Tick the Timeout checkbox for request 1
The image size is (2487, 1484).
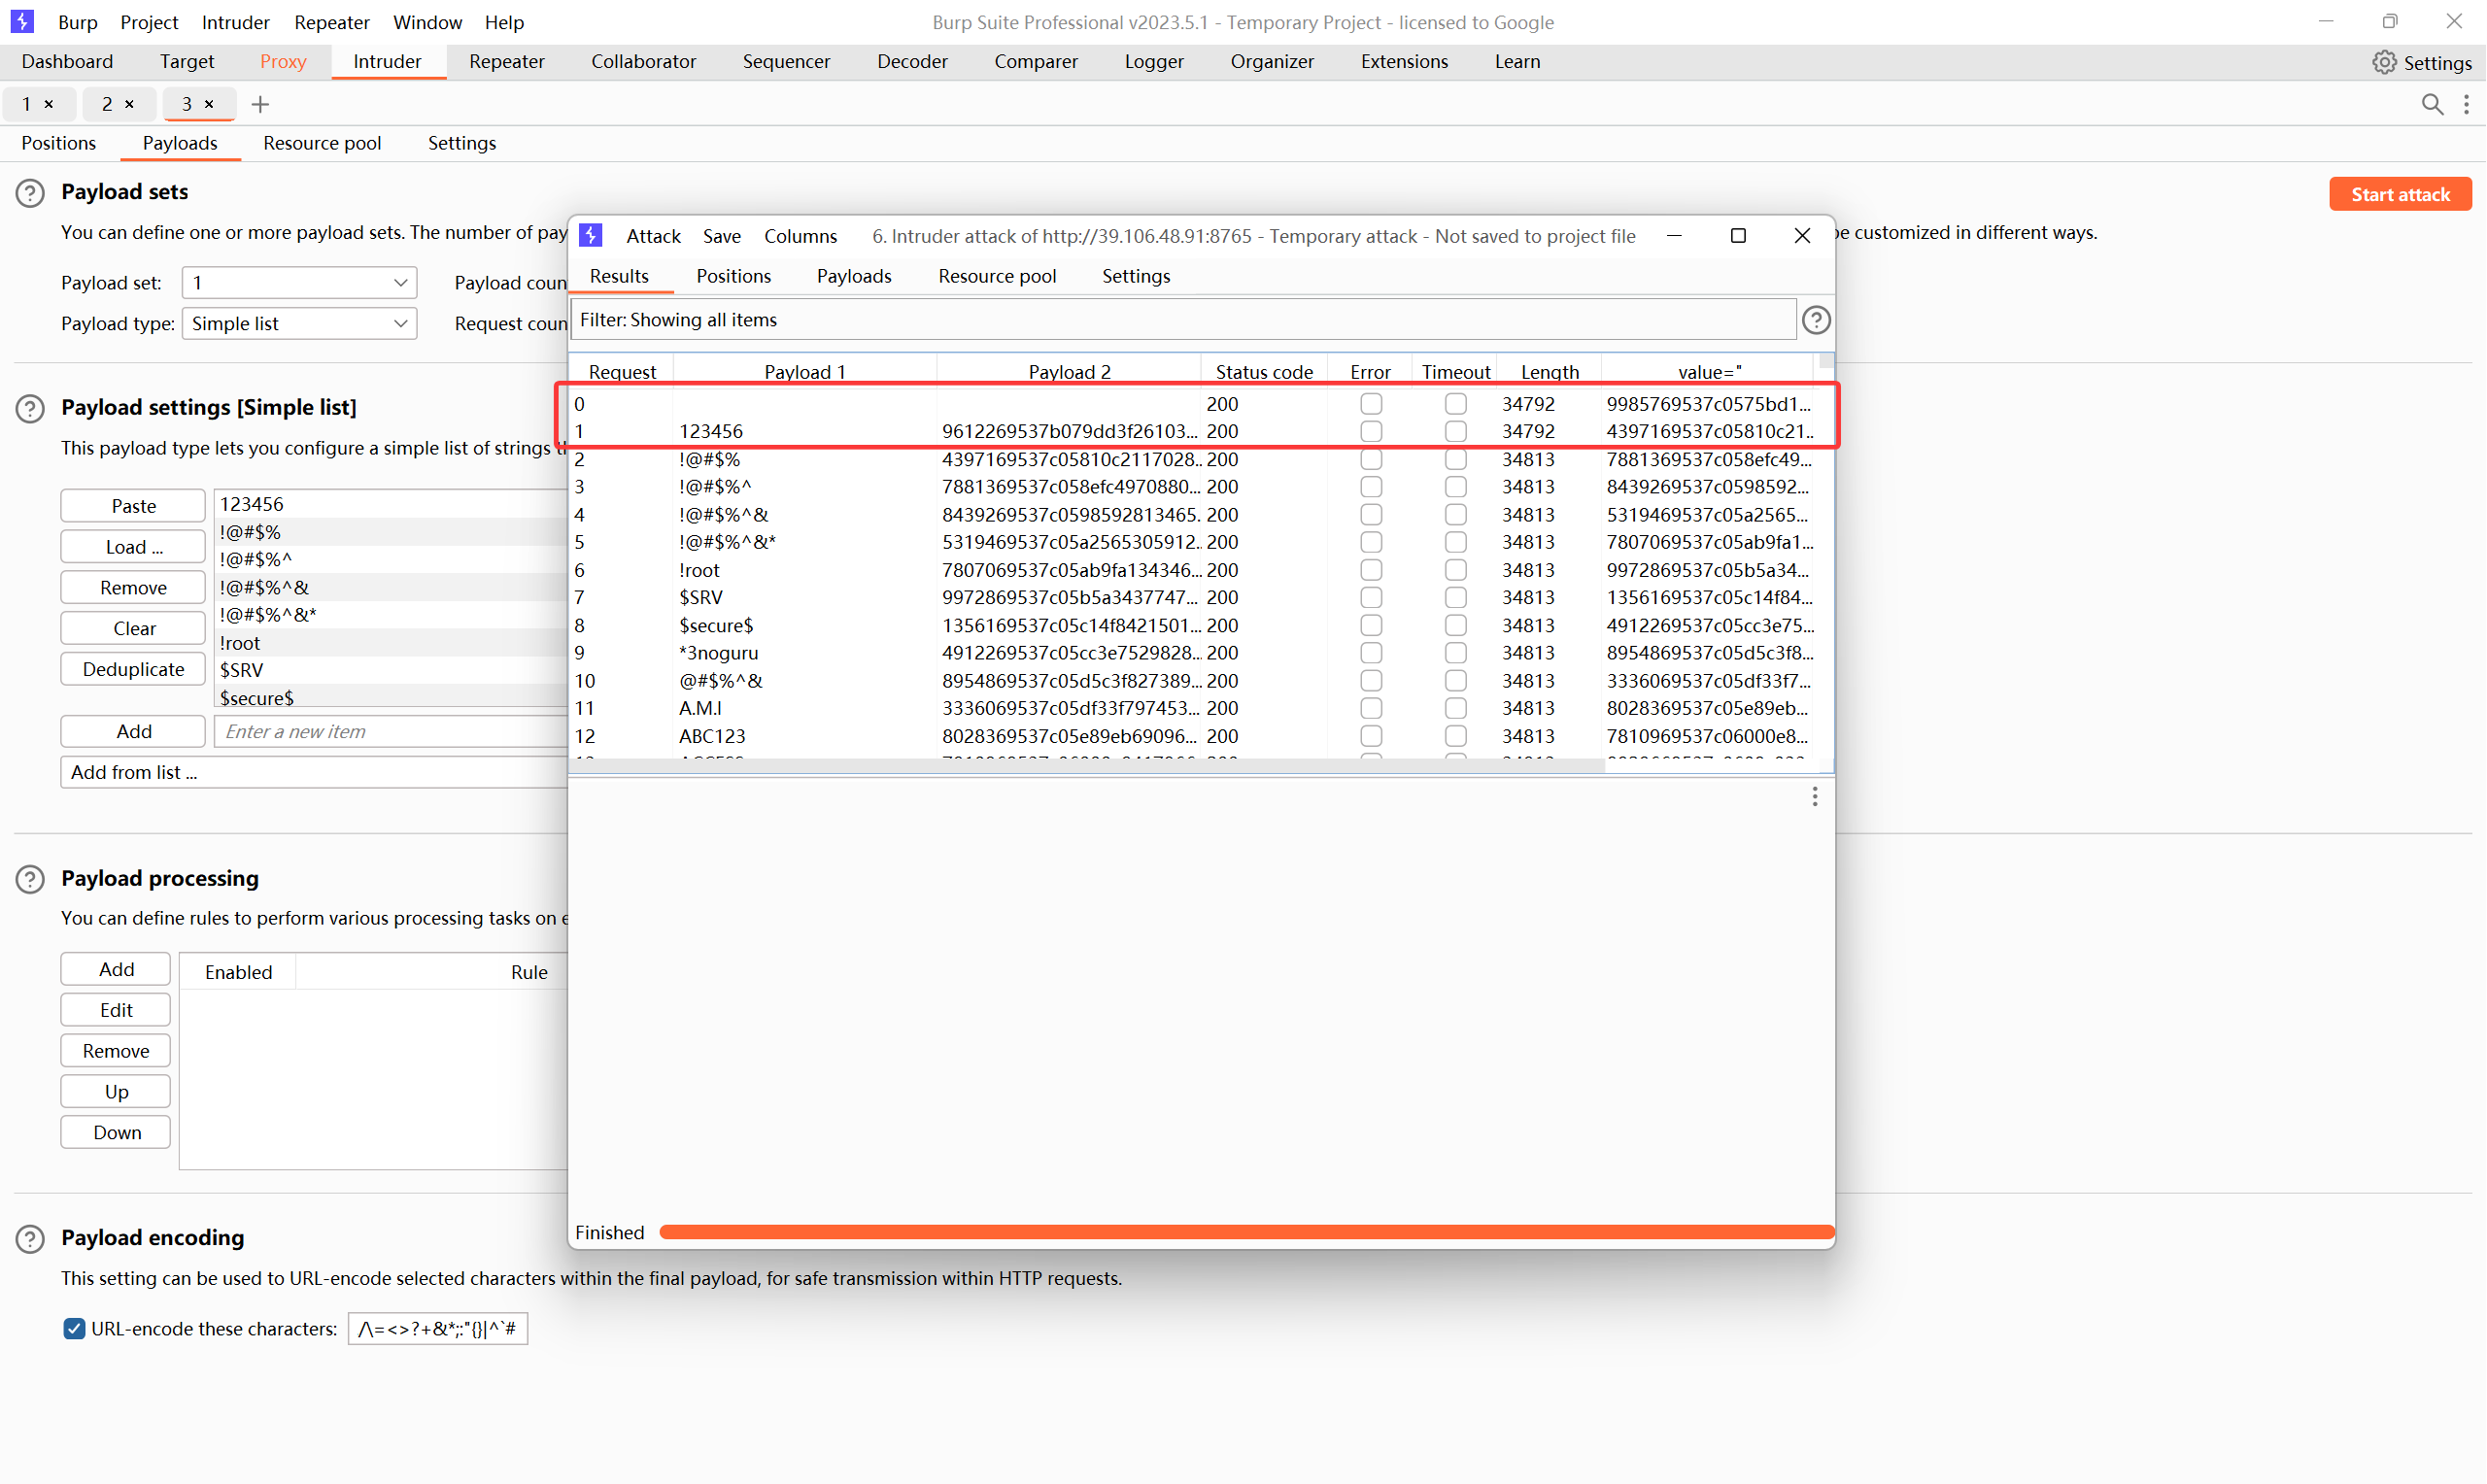(1455, 431)
